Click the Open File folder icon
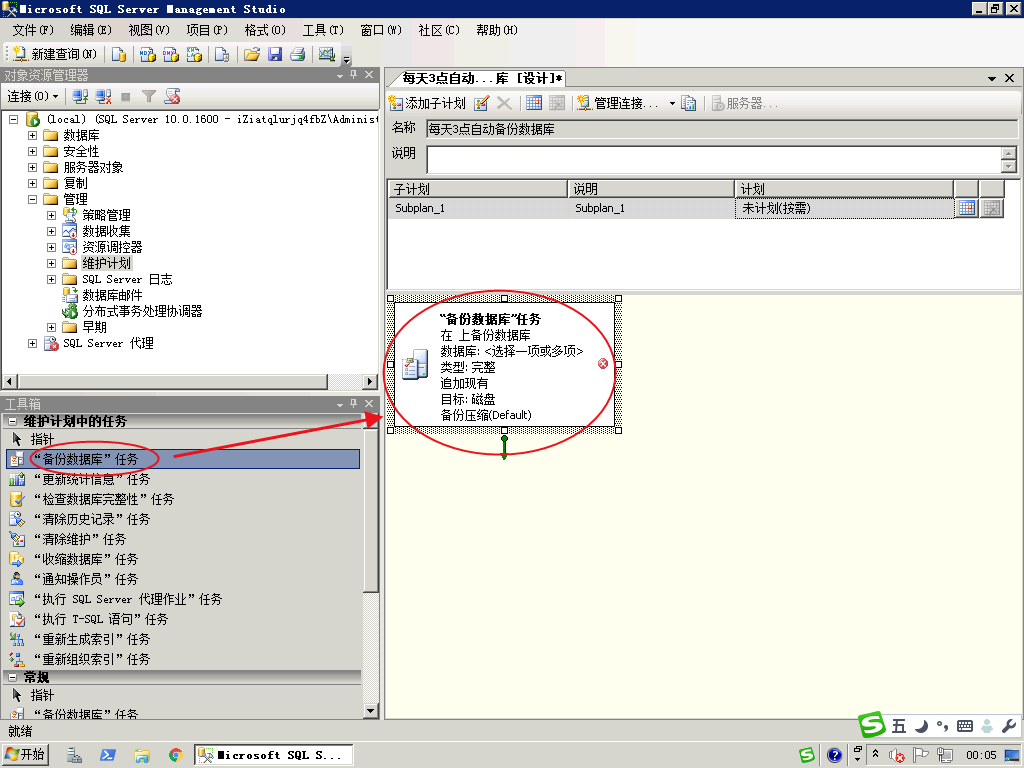Viewport: 1024px width, 768px height. pos(251,54)
